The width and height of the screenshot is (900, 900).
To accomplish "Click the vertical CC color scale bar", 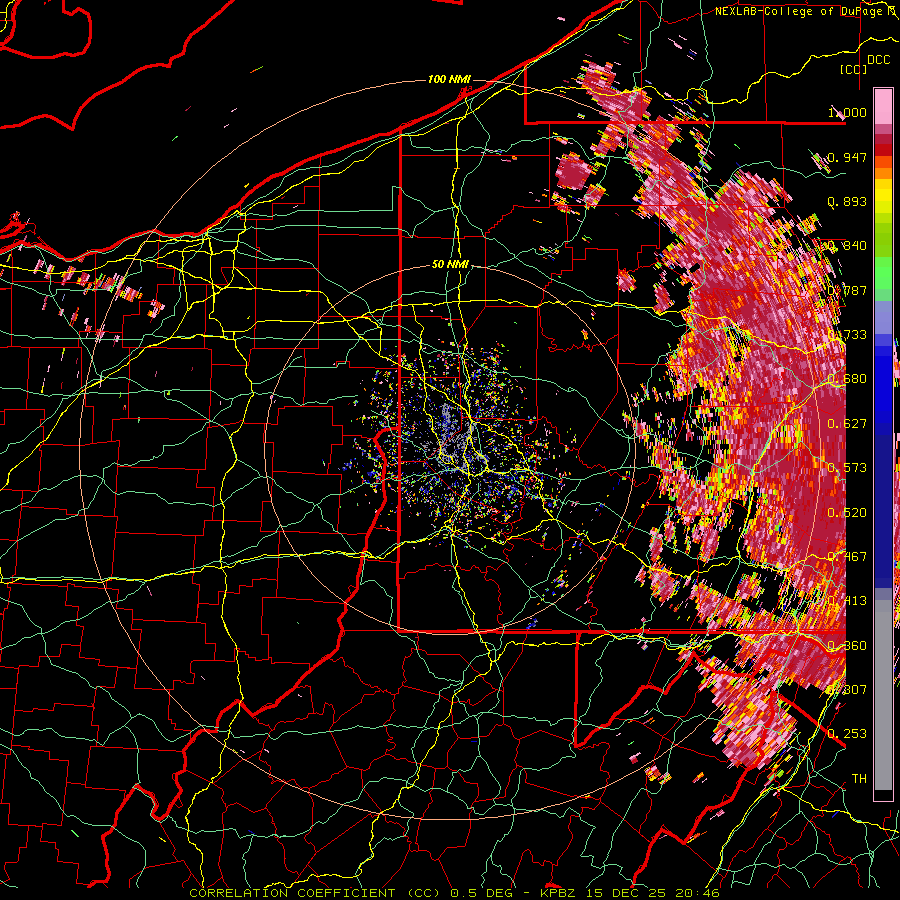I will [x=883, y=444].
